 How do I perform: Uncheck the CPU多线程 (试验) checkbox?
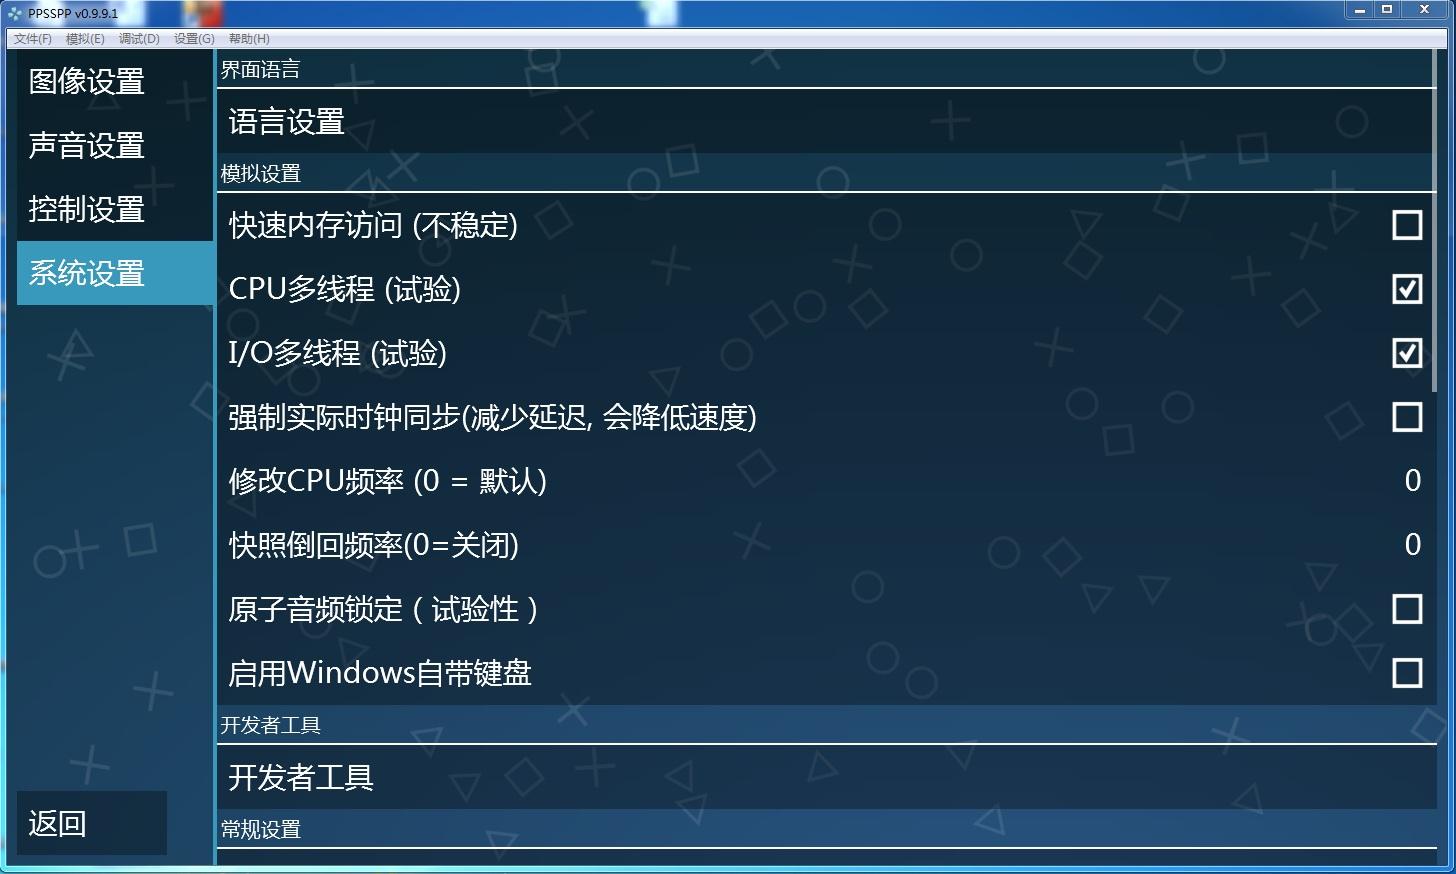(1406, 289)
